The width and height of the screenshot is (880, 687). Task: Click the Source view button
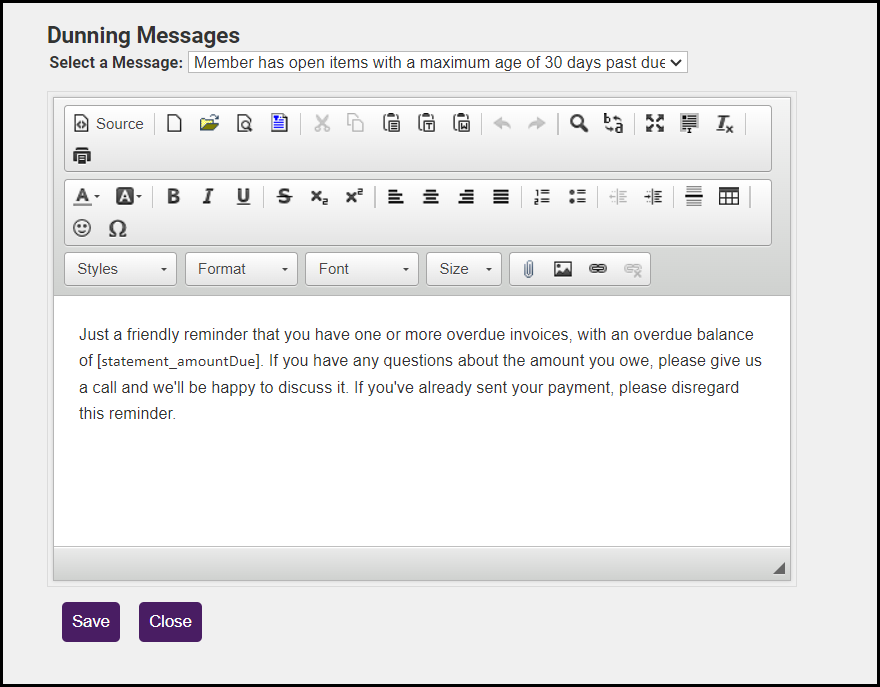pos(109,124)
